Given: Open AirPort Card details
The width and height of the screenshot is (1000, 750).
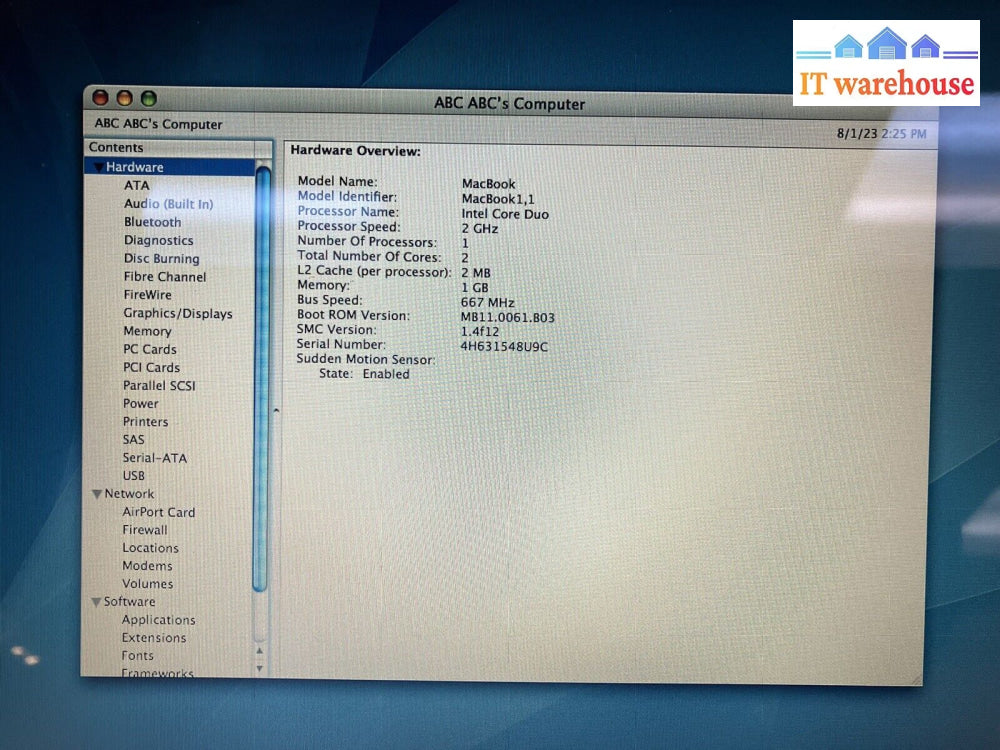Looking at the screenshot, I should (158, 512).
